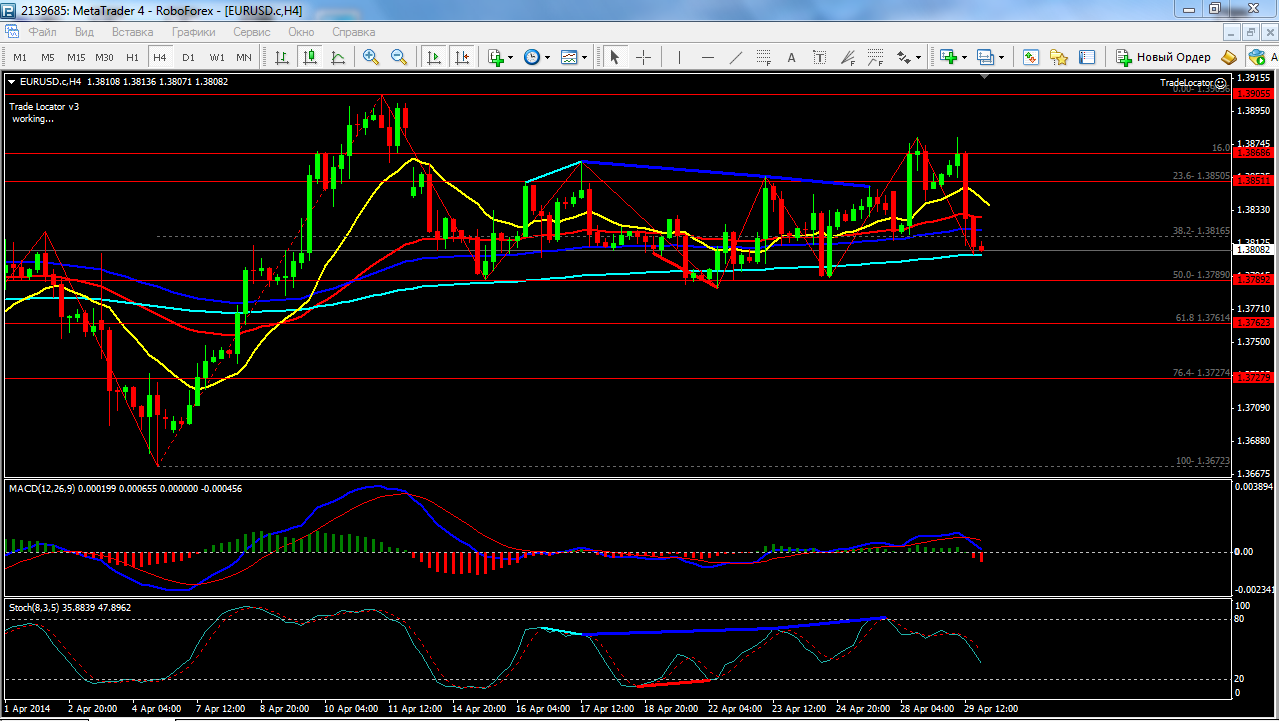Switch timeframe to W1
The width and height of the screenshot is (1279, 721).
click(217, 57)
